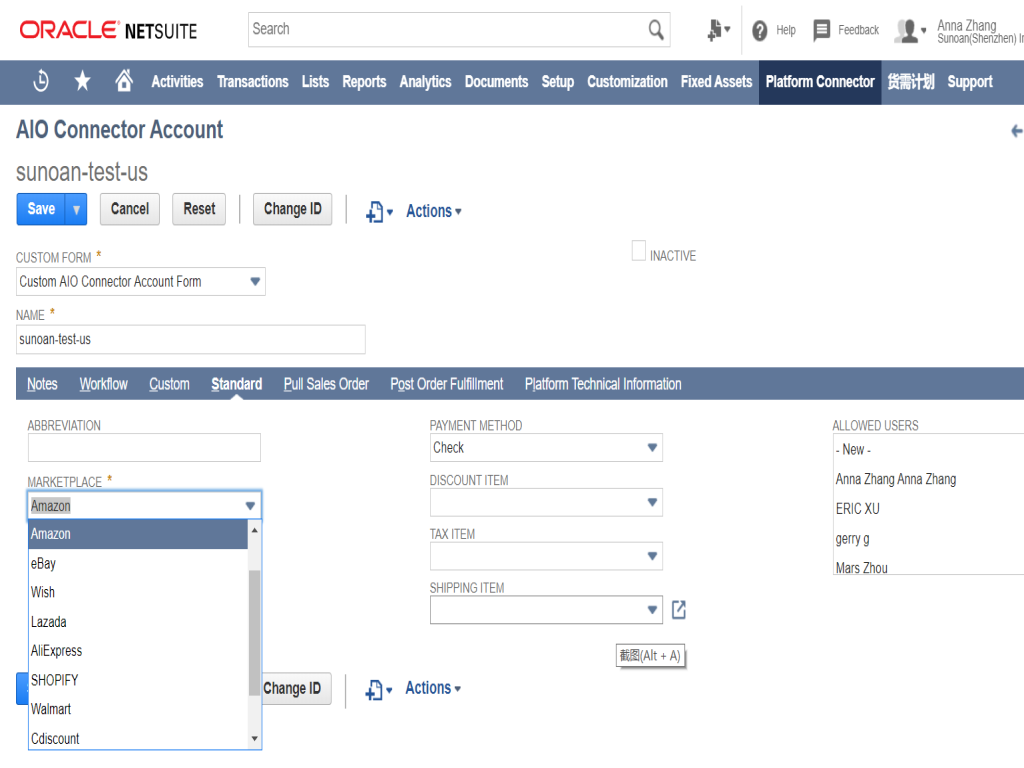This screenshot has height=768, width=1024.
Task: Open the Setup menu
Action: pos(558,82)
